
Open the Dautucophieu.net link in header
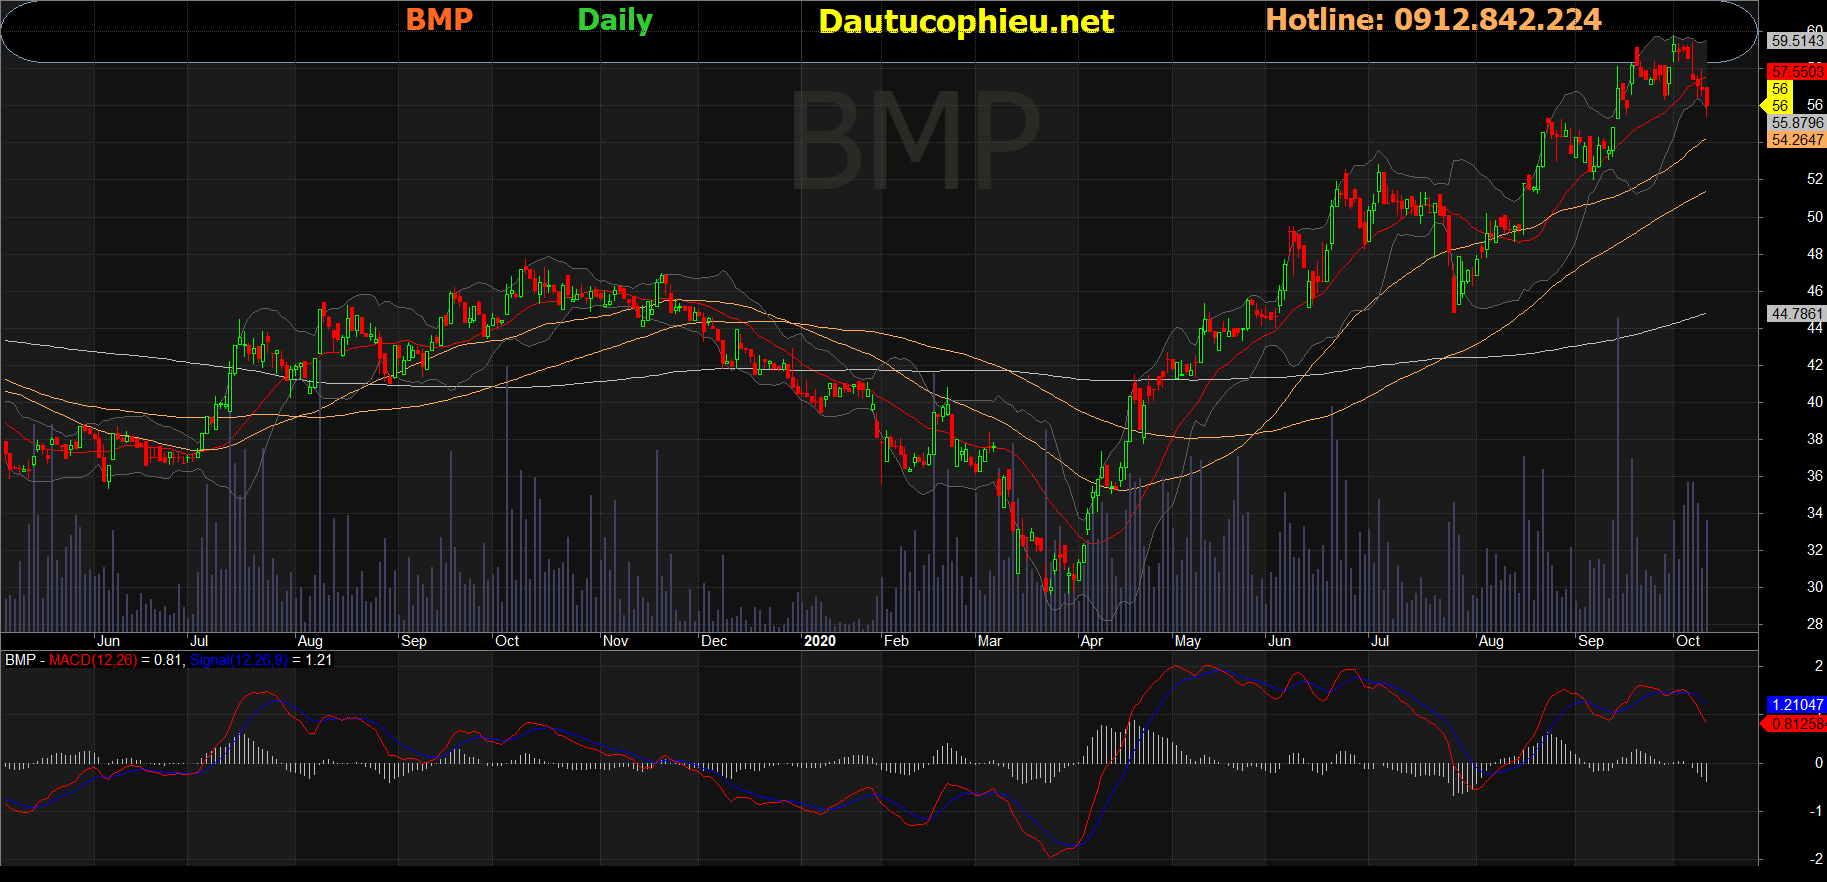(965, 21)
